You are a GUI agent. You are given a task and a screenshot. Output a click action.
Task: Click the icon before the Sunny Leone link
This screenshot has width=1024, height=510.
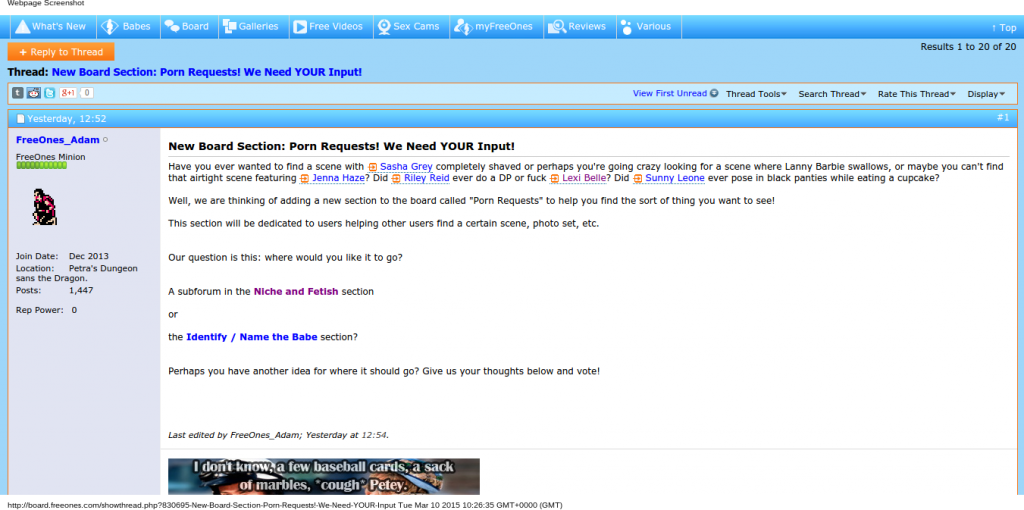[x=638, y=178]
